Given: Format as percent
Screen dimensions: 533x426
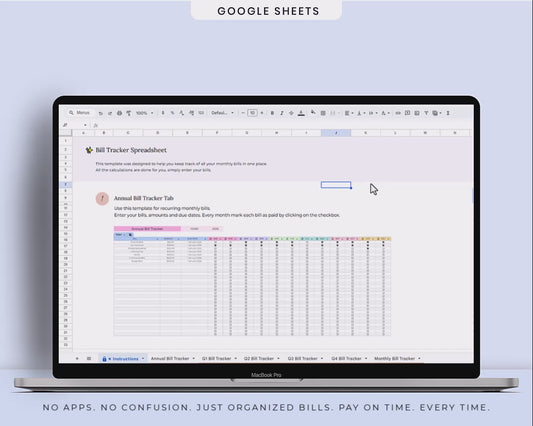Looking at the screenshot, I should [172, 113].
